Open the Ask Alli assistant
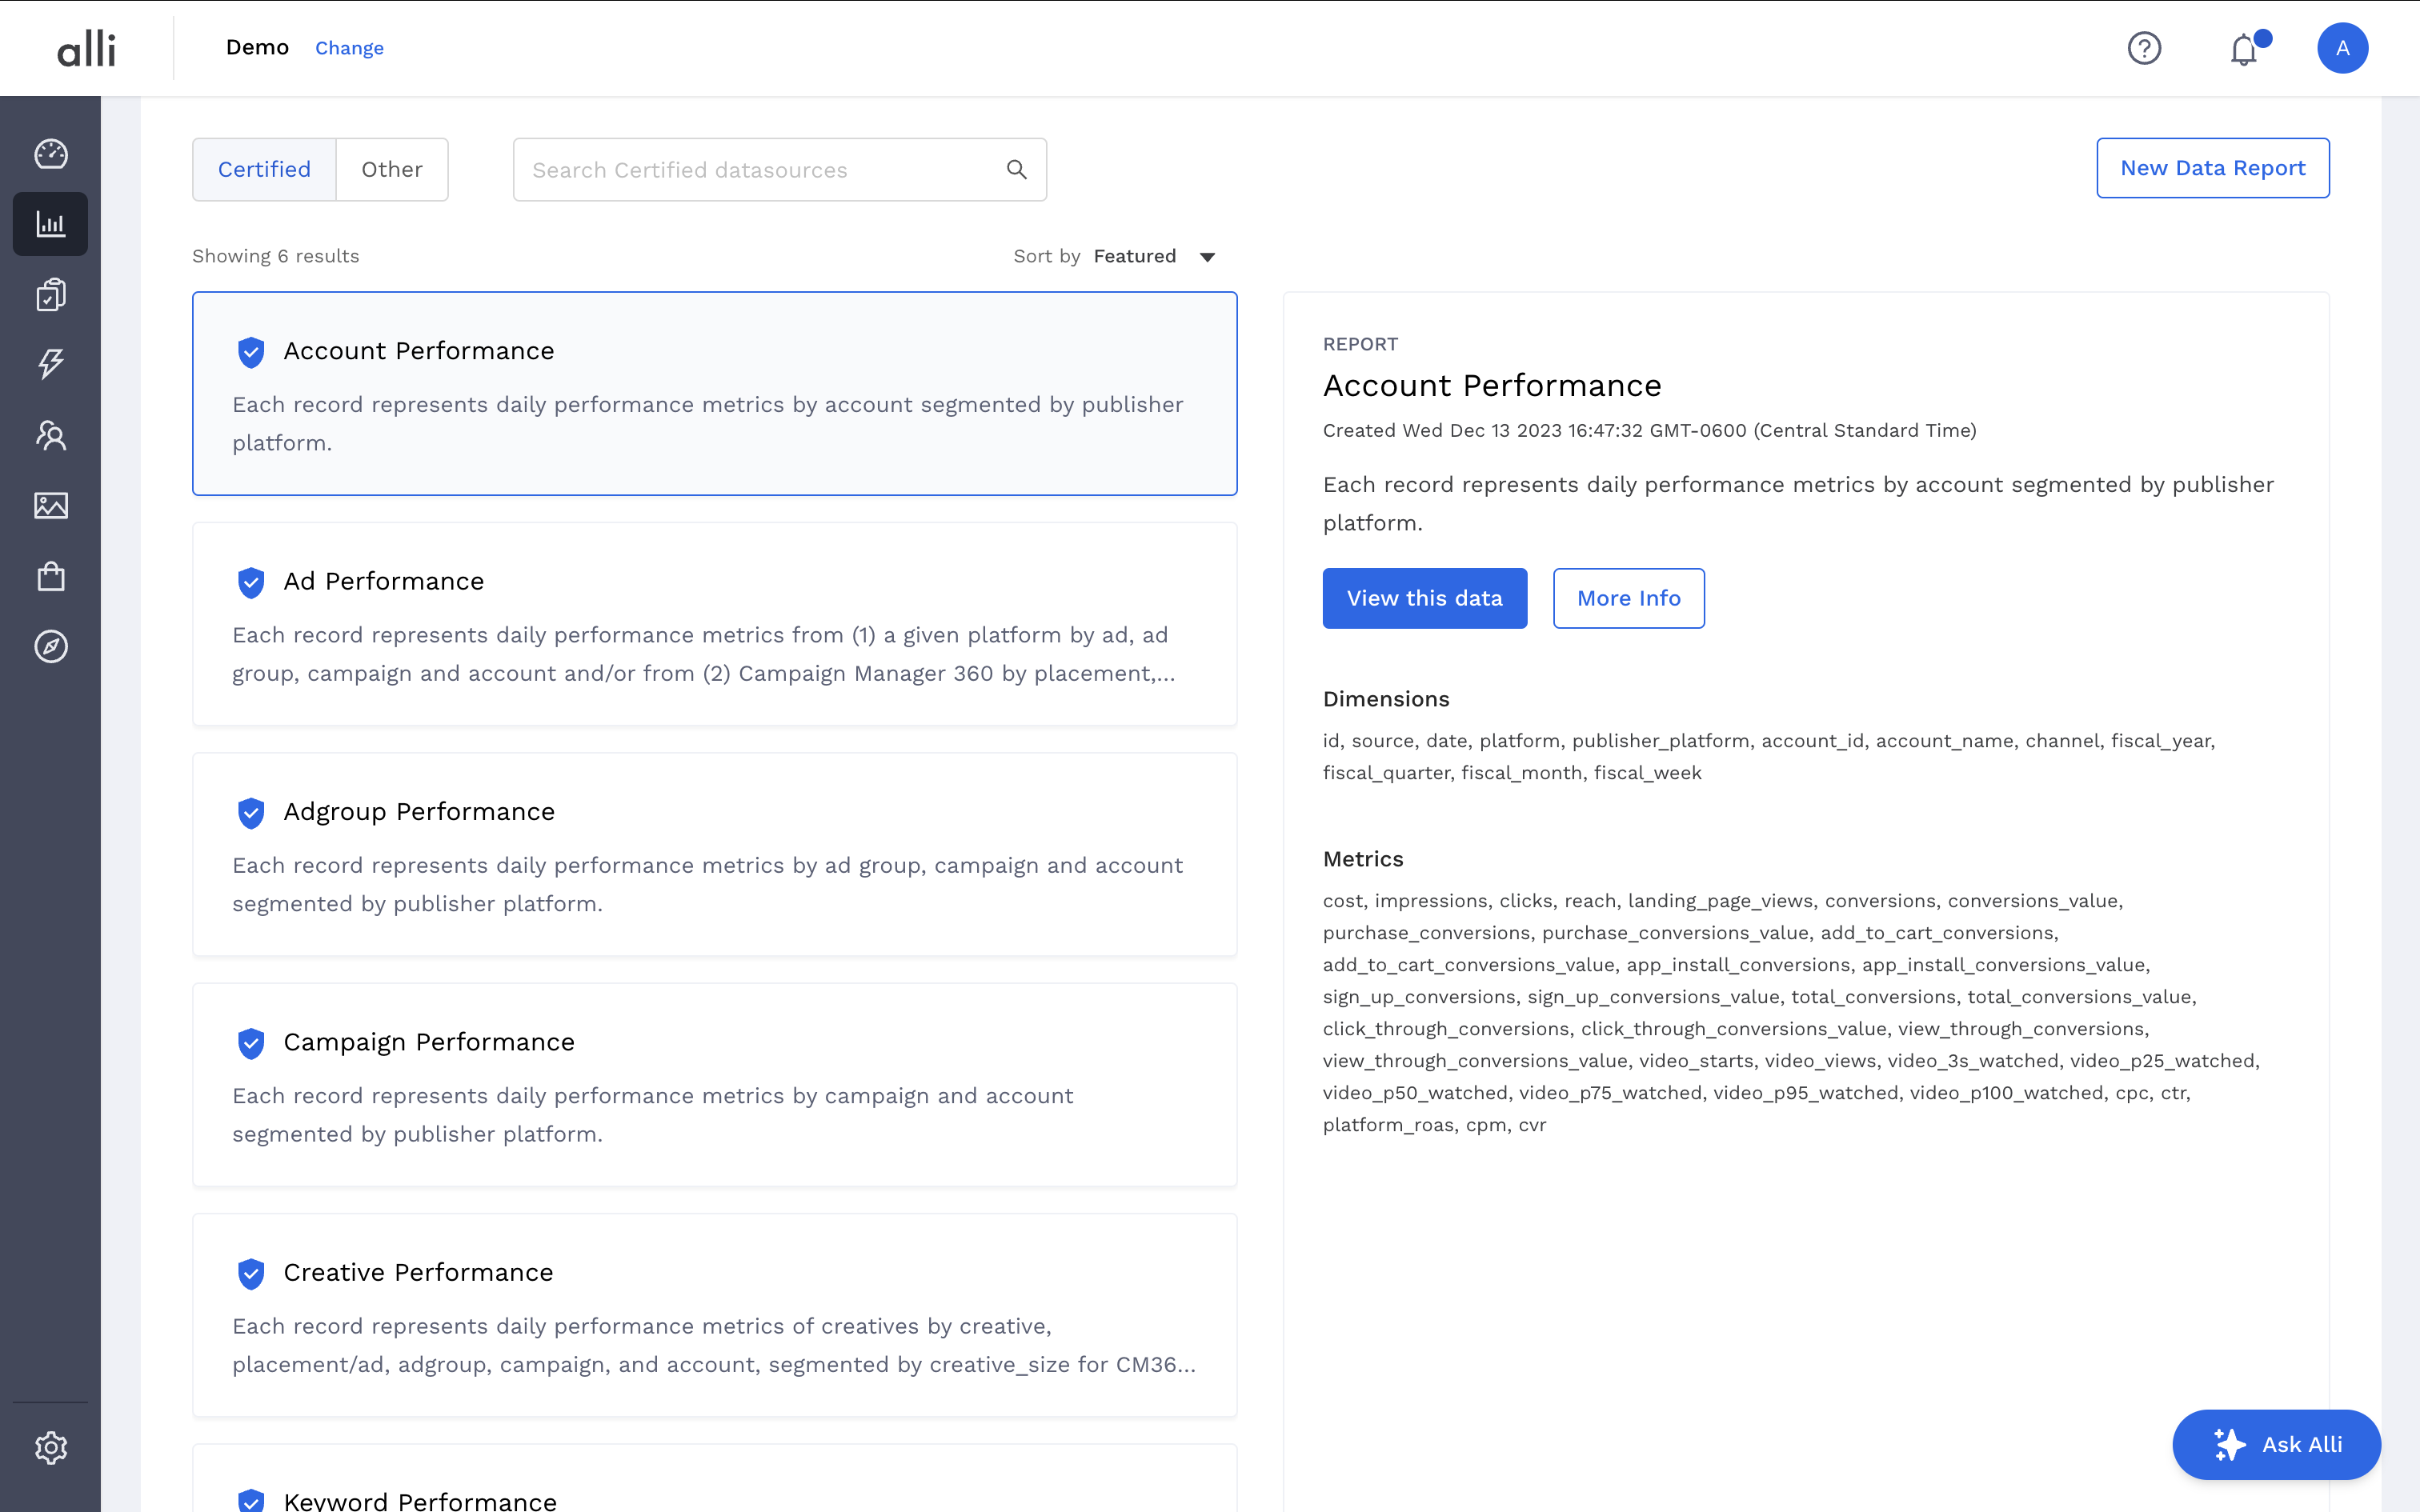This screenshot has width=2420, height=1512. click(x=2276, y=1444)
